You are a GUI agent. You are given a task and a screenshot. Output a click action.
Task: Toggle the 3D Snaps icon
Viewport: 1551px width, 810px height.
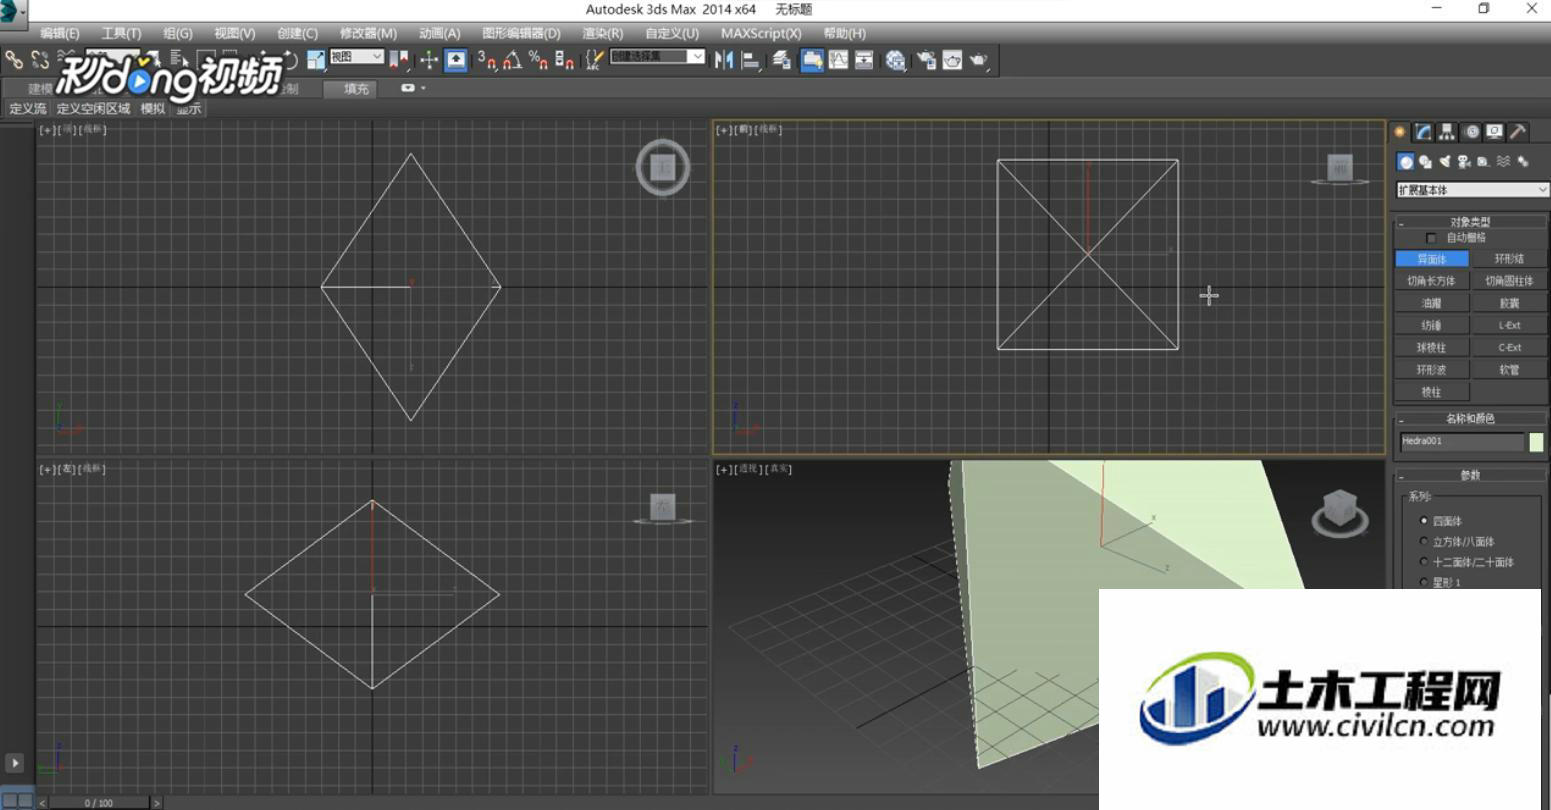pos(487,60)
